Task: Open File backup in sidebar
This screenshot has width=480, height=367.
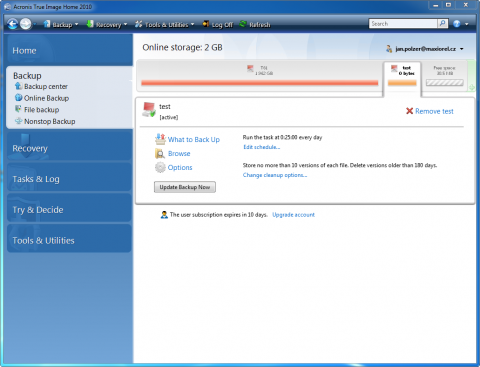Action: pos(41,110)
